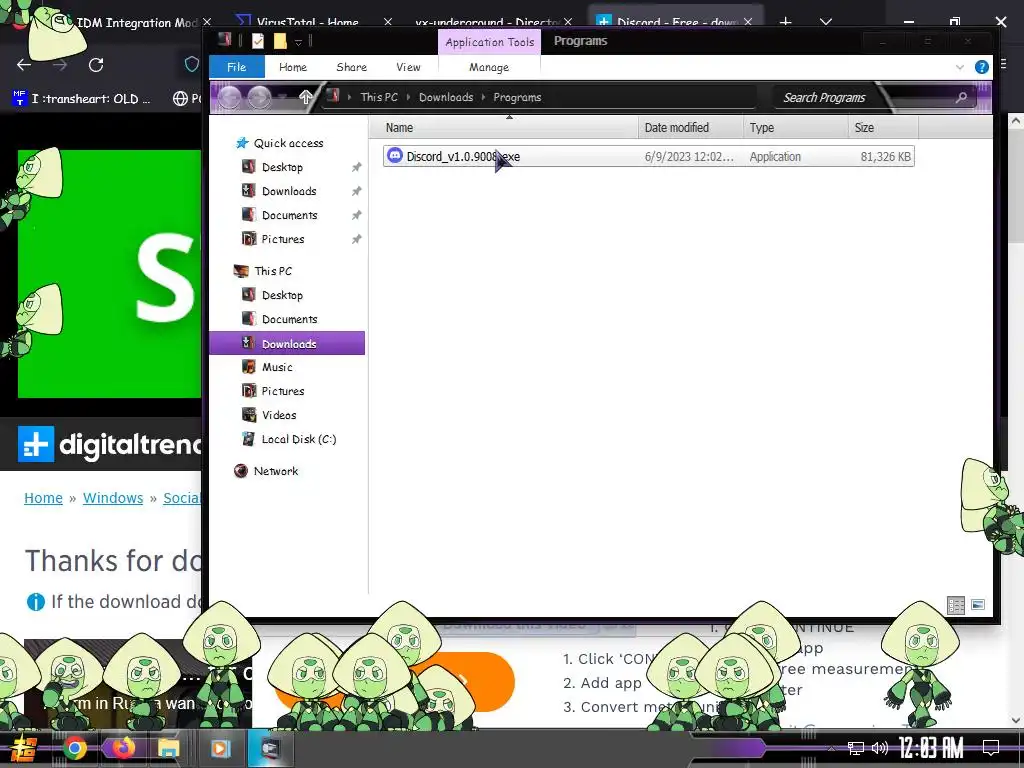The width and height of the screenshot is (1024, 768).
Task: Open Pictures under This PC
Action: 283,391
